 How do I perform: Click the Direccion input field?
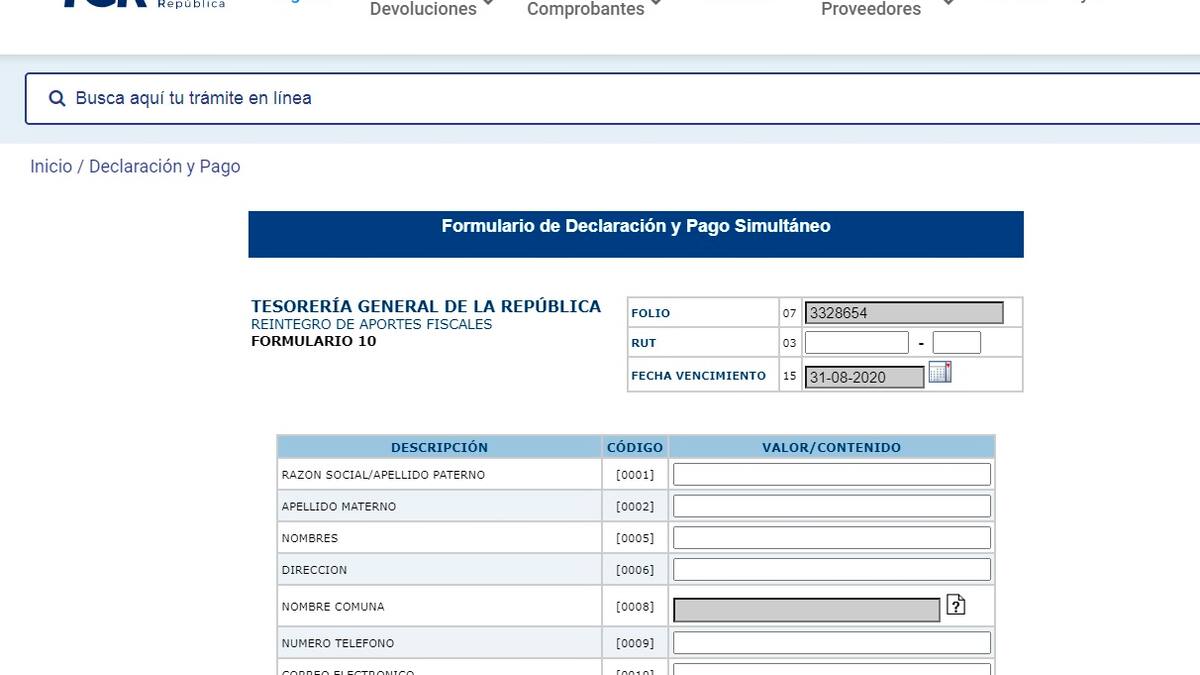point(832,570)
